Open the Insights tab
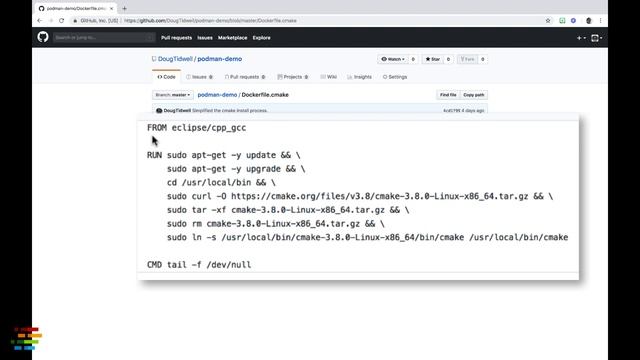 pyautogui.click(x=360, y=77)
